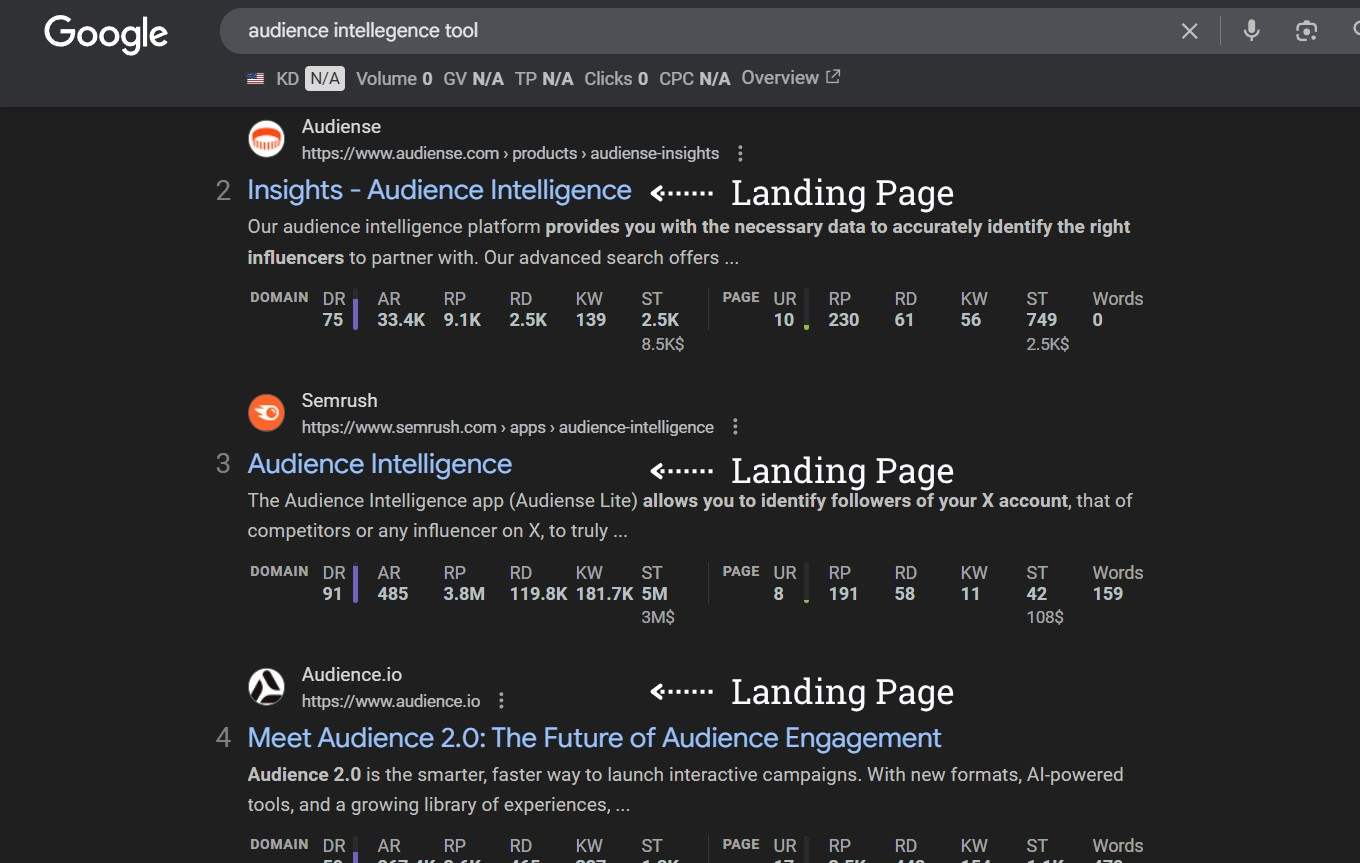Click Audiense domain KW value 139

[591, 320]
